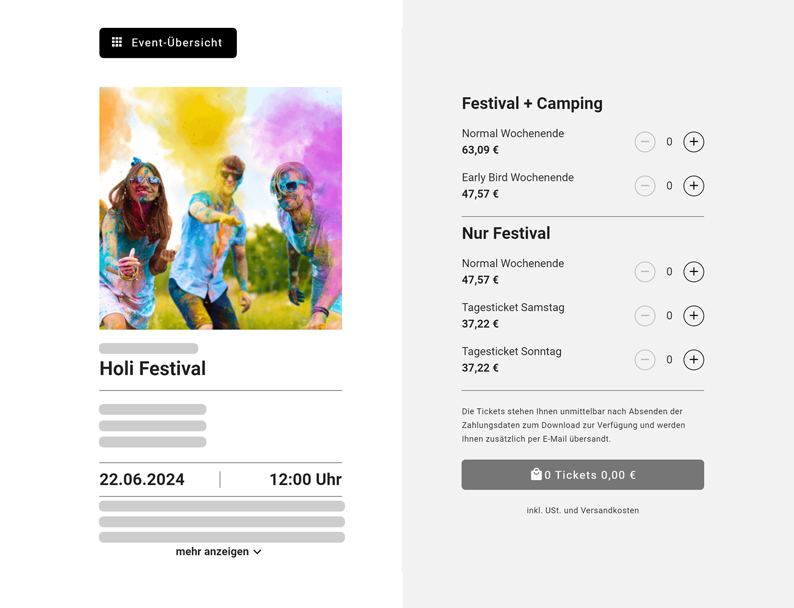Expand description with mehr anzeigen

(x=212, y=552)
